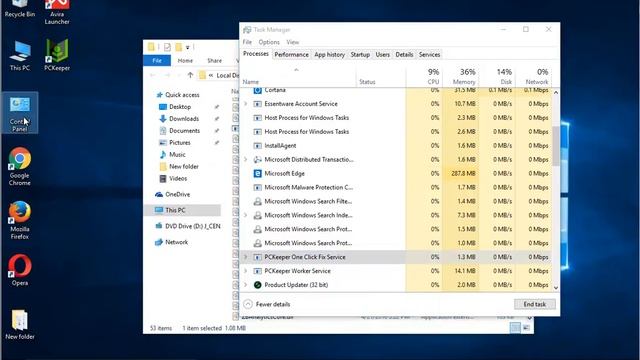Select the PCKeeper desktop icon
This screenshot has height=360, width=640.
coord(57,55)
